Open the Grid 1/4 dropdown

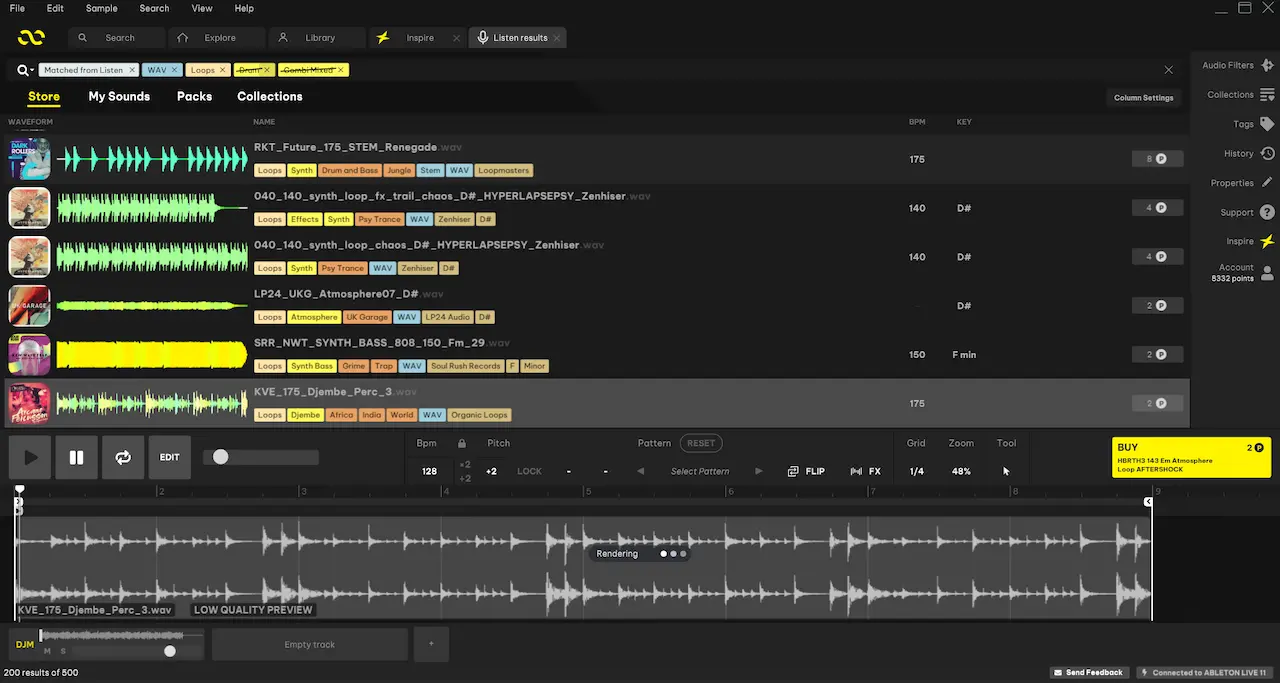(x=917, y=471)
